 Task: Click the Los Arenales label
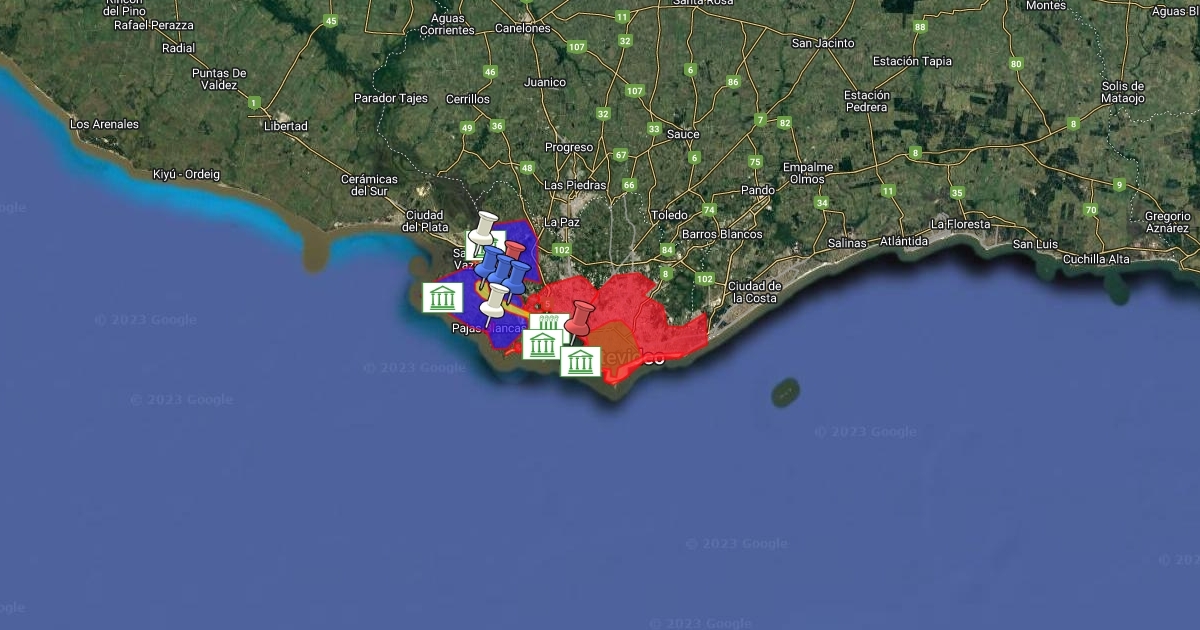click(x=104, y=124)
